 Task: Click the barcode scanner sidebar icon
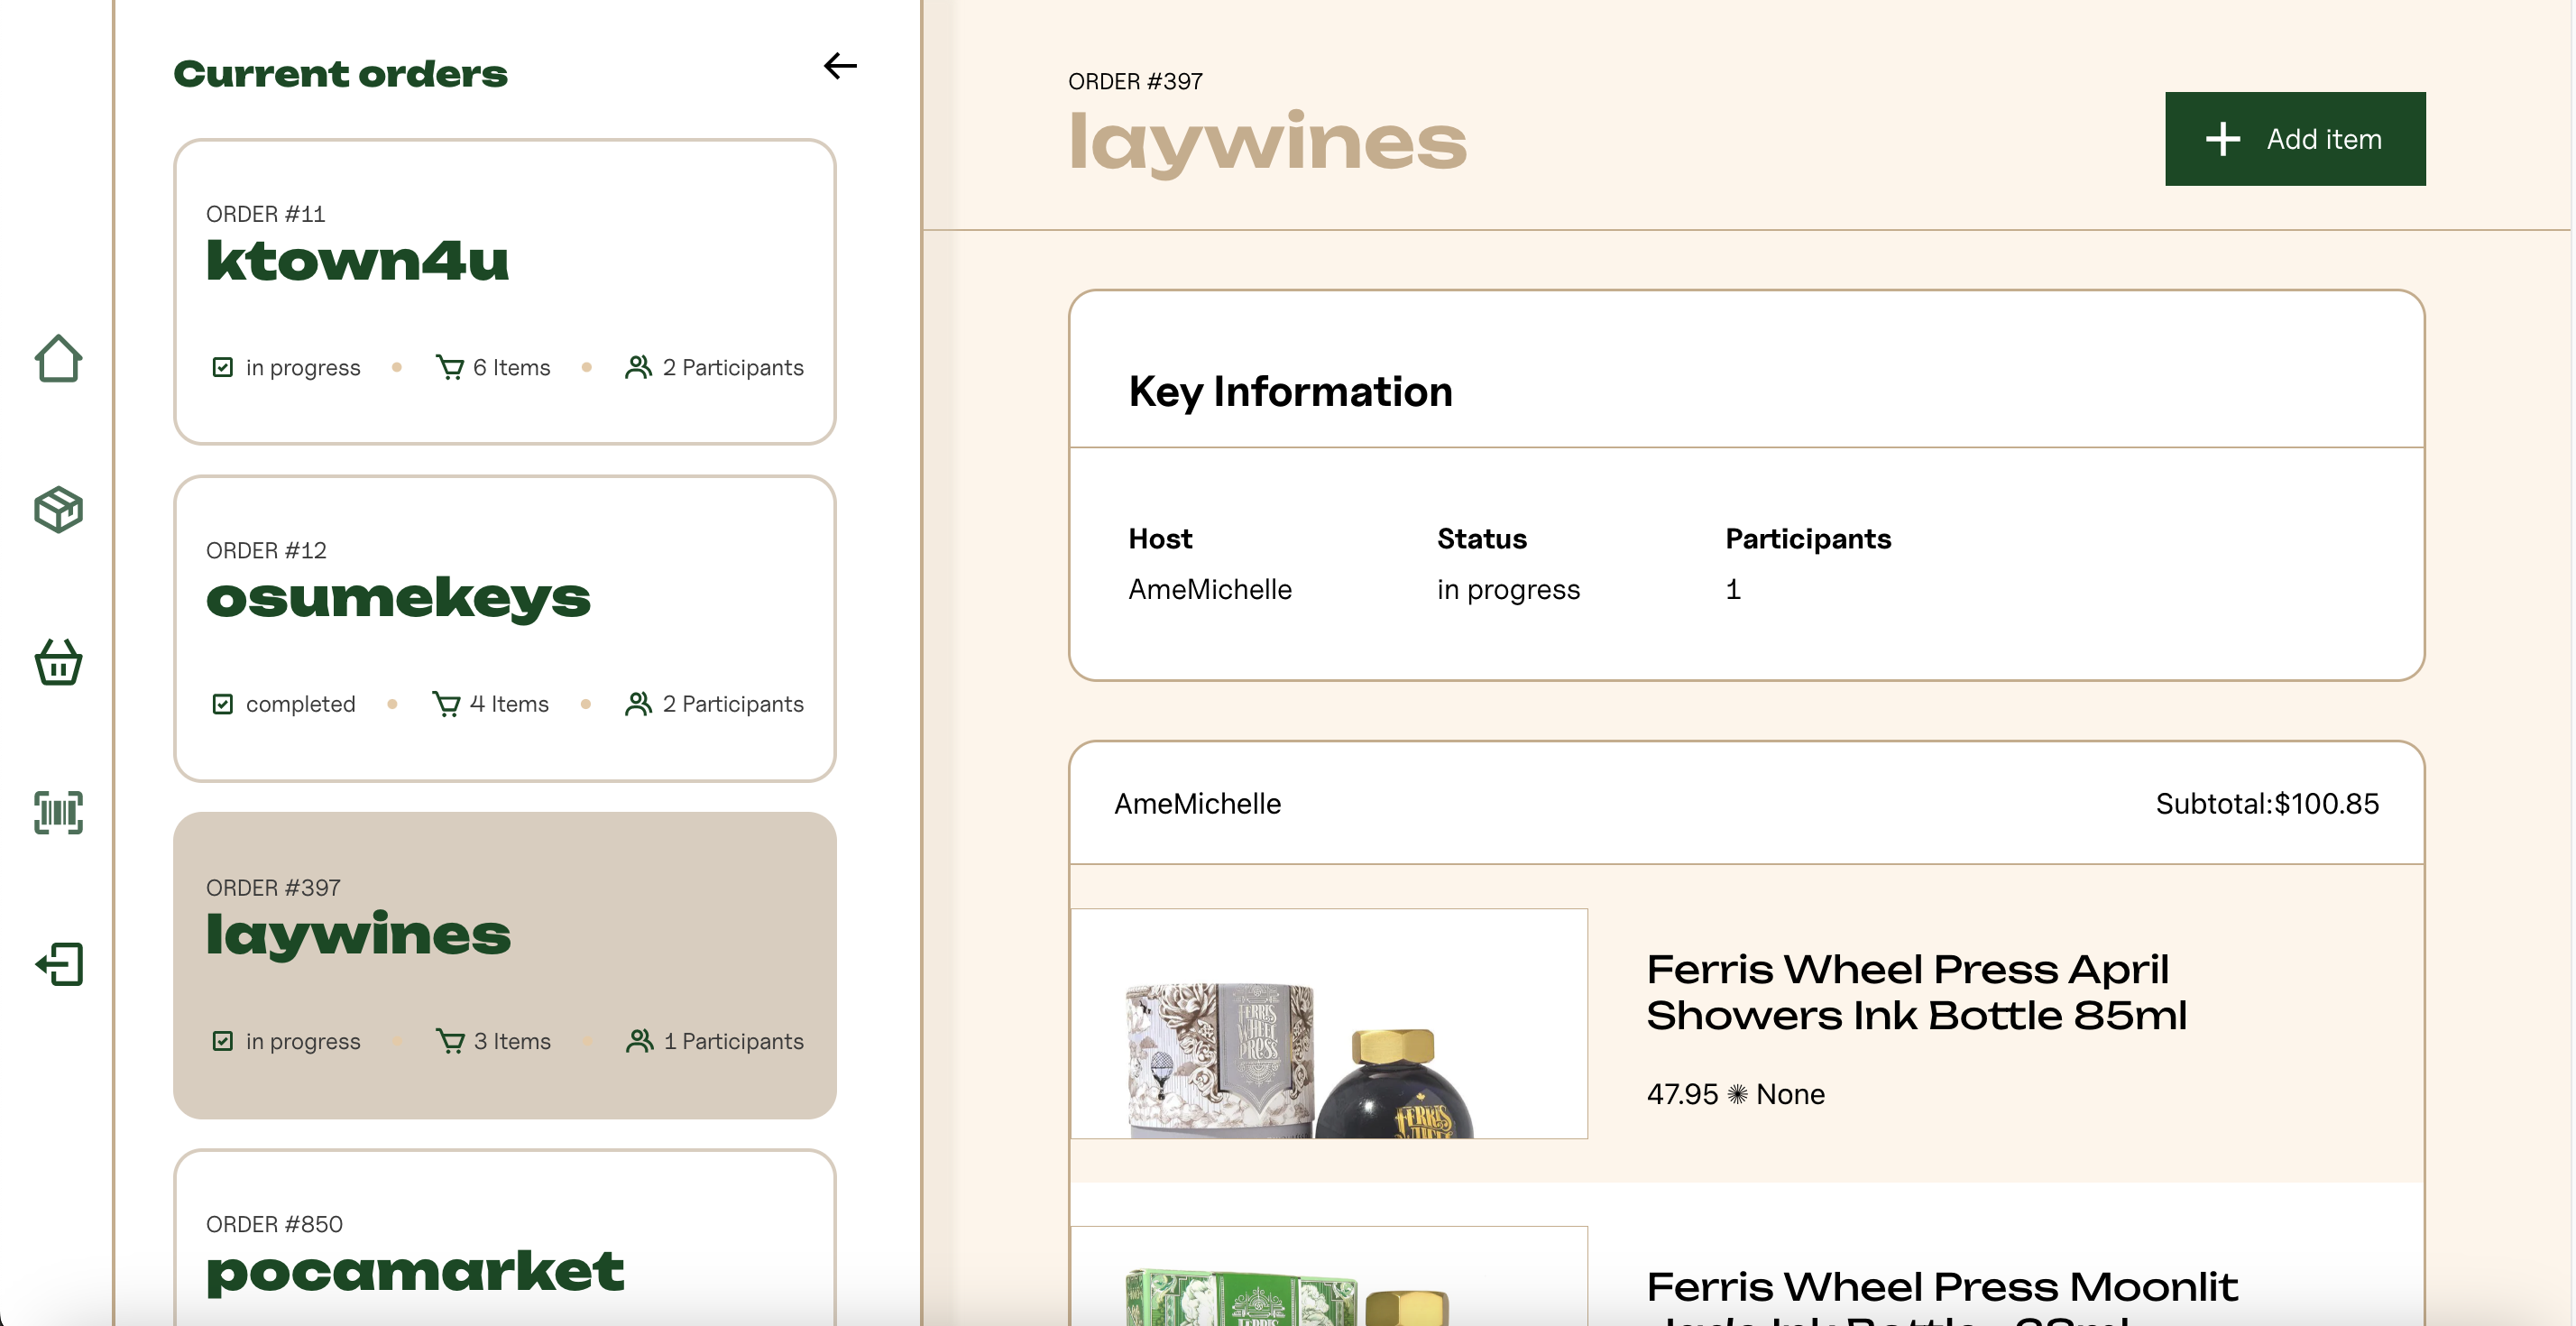tap(58, 812)
